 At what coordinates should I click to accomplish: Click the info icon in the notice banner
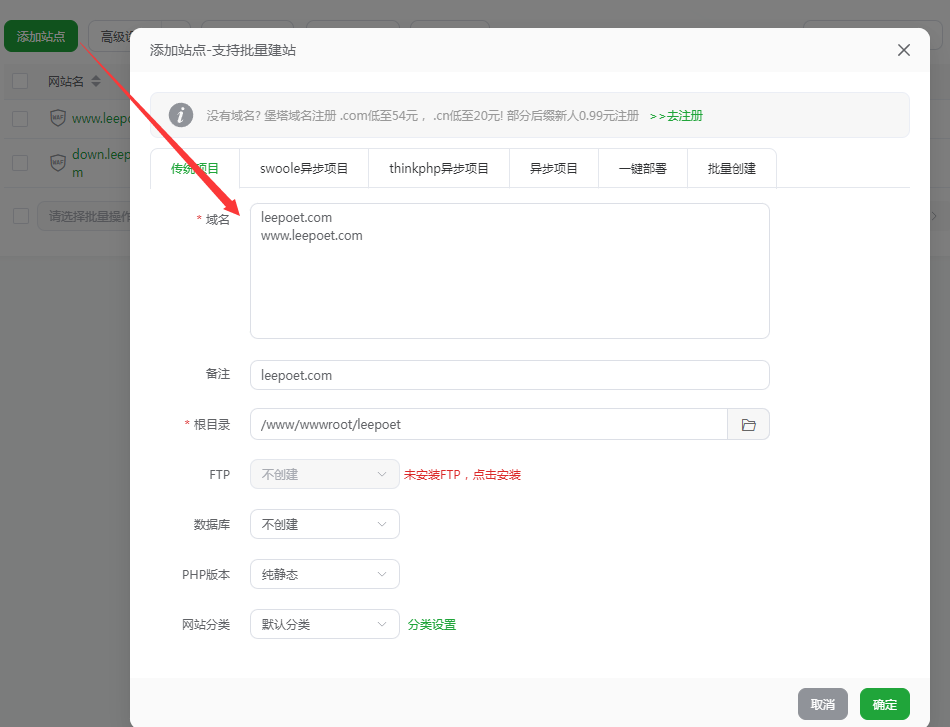point(180,115)
